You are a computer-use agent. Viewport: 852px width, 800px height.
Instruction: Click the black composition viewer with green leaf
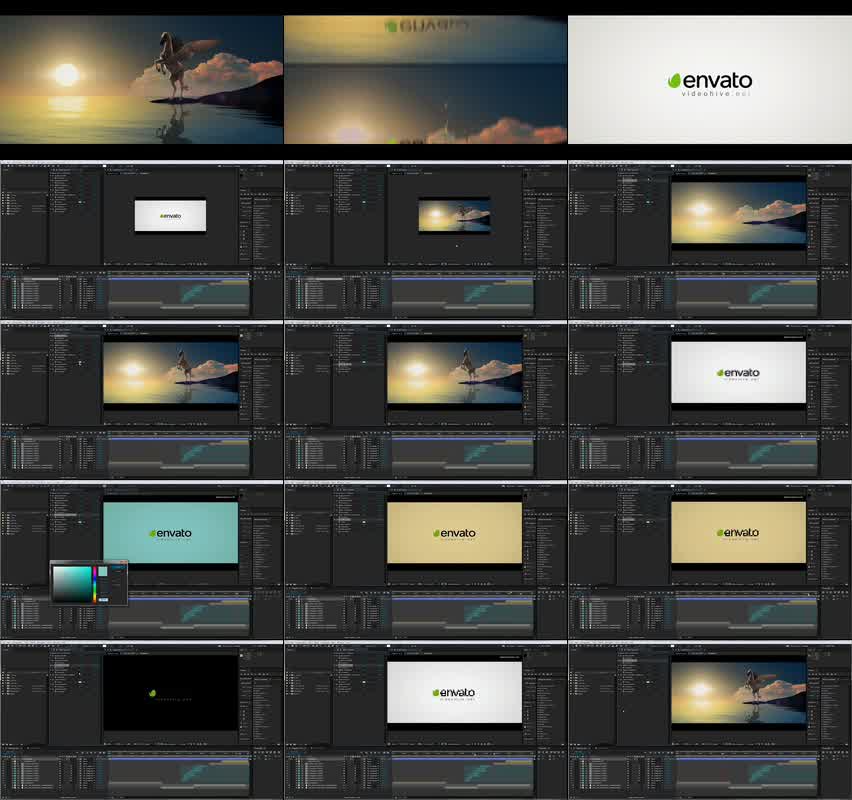[x=171, y=693]
